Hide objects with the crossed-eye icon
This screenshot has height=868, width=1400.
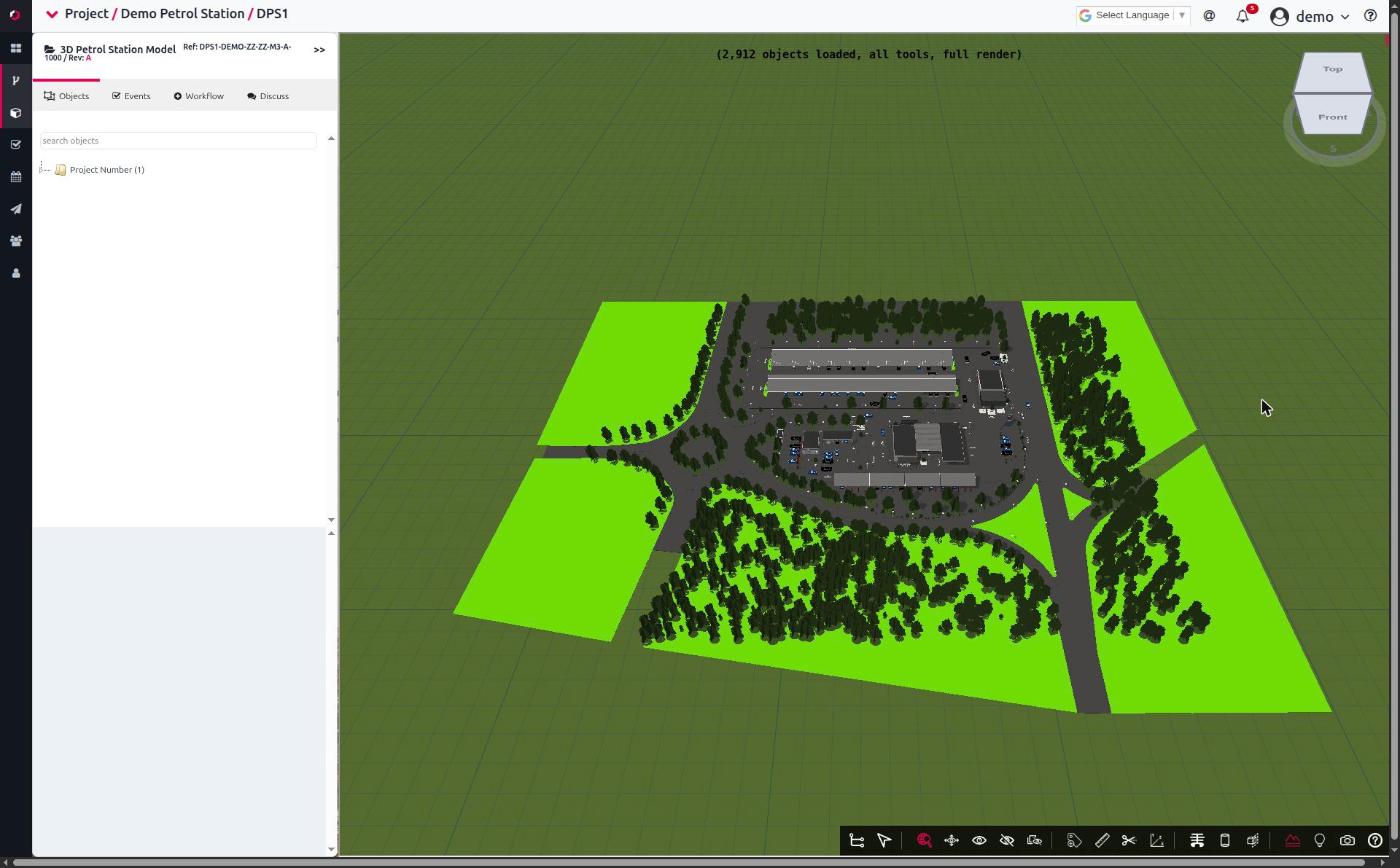[1007, 841]
